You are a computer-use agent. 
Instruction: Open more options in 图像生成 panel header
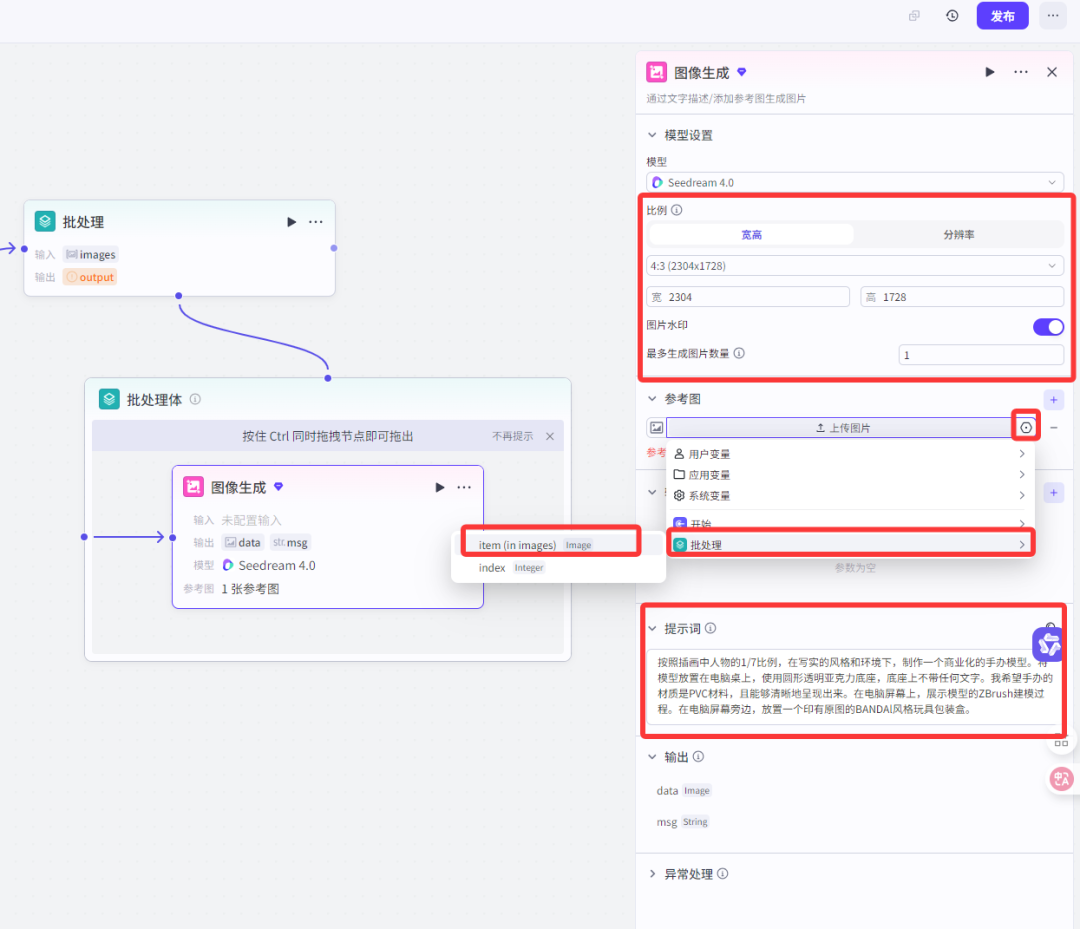pos(1021,72)
